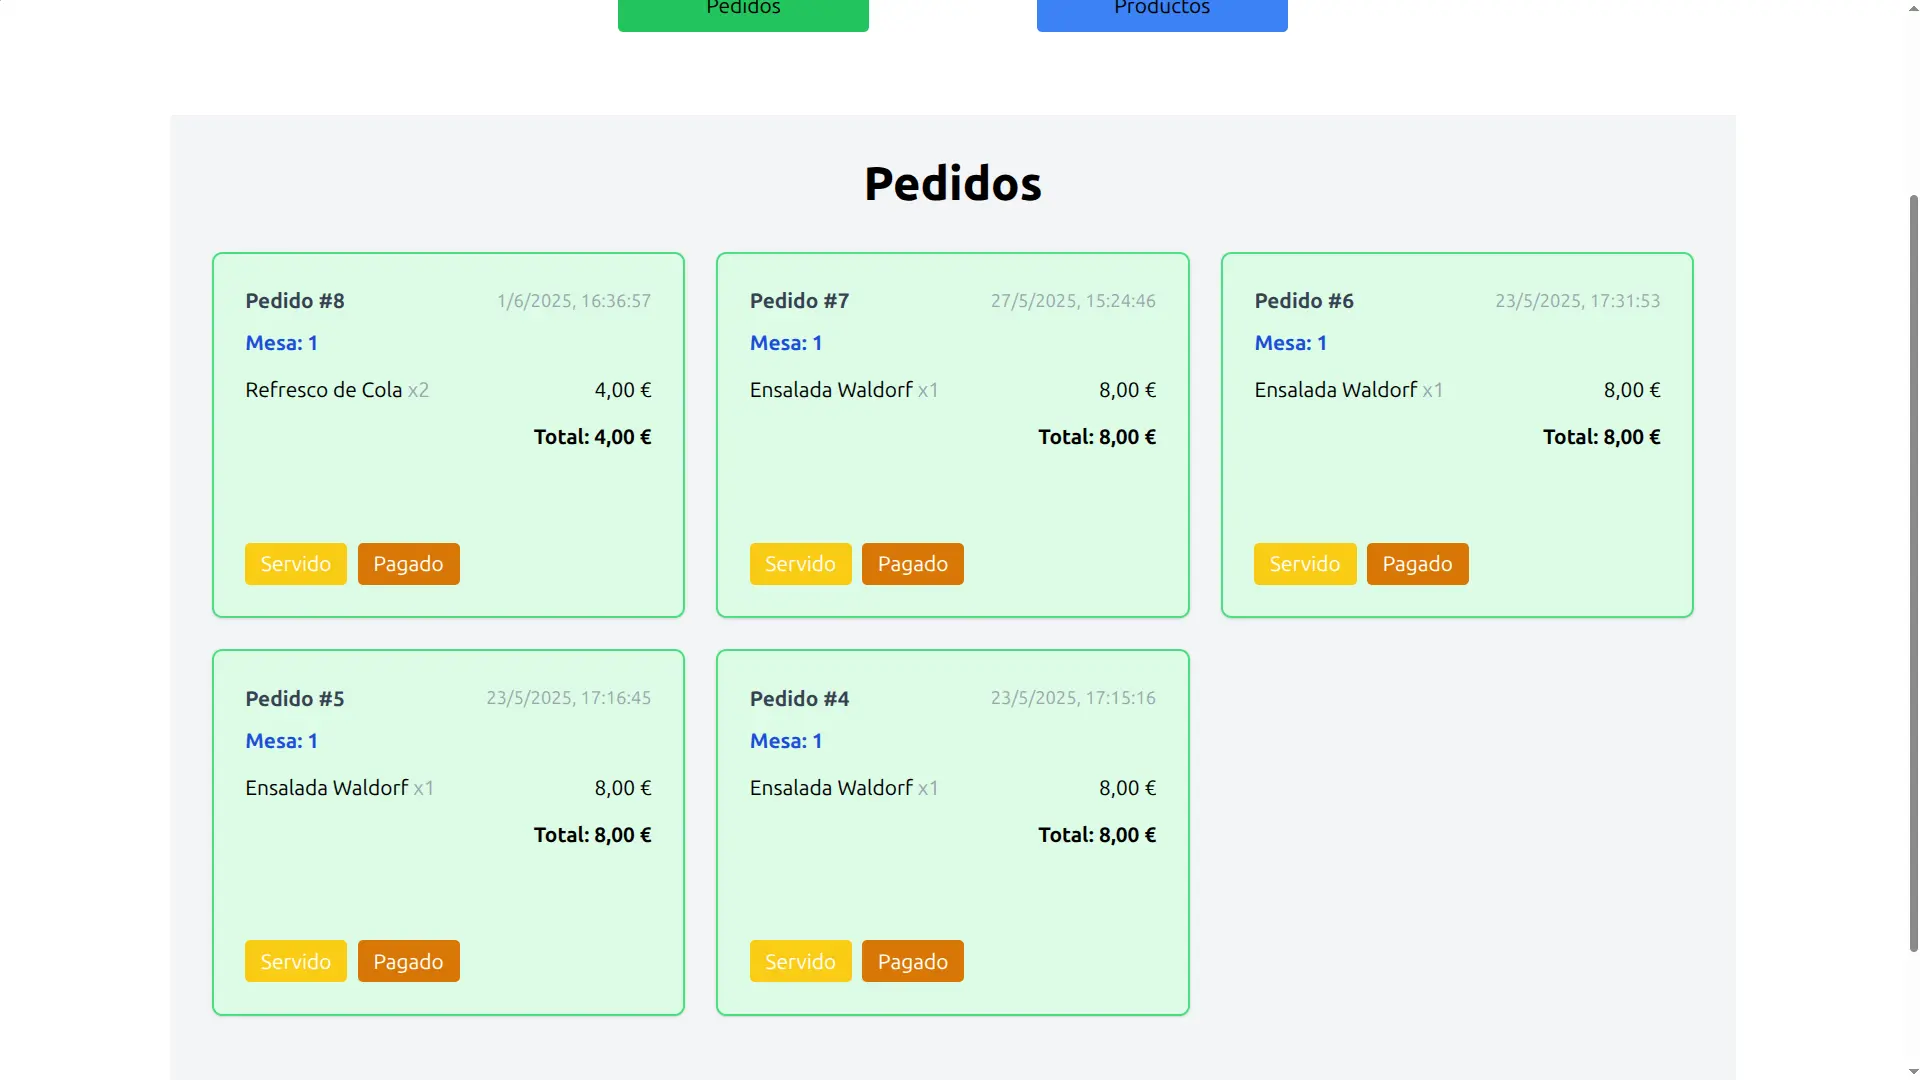Click the Mesa: 1 label in Pedido #7
Viewport: 1920px width, 1080px height.
pos(786,343)
